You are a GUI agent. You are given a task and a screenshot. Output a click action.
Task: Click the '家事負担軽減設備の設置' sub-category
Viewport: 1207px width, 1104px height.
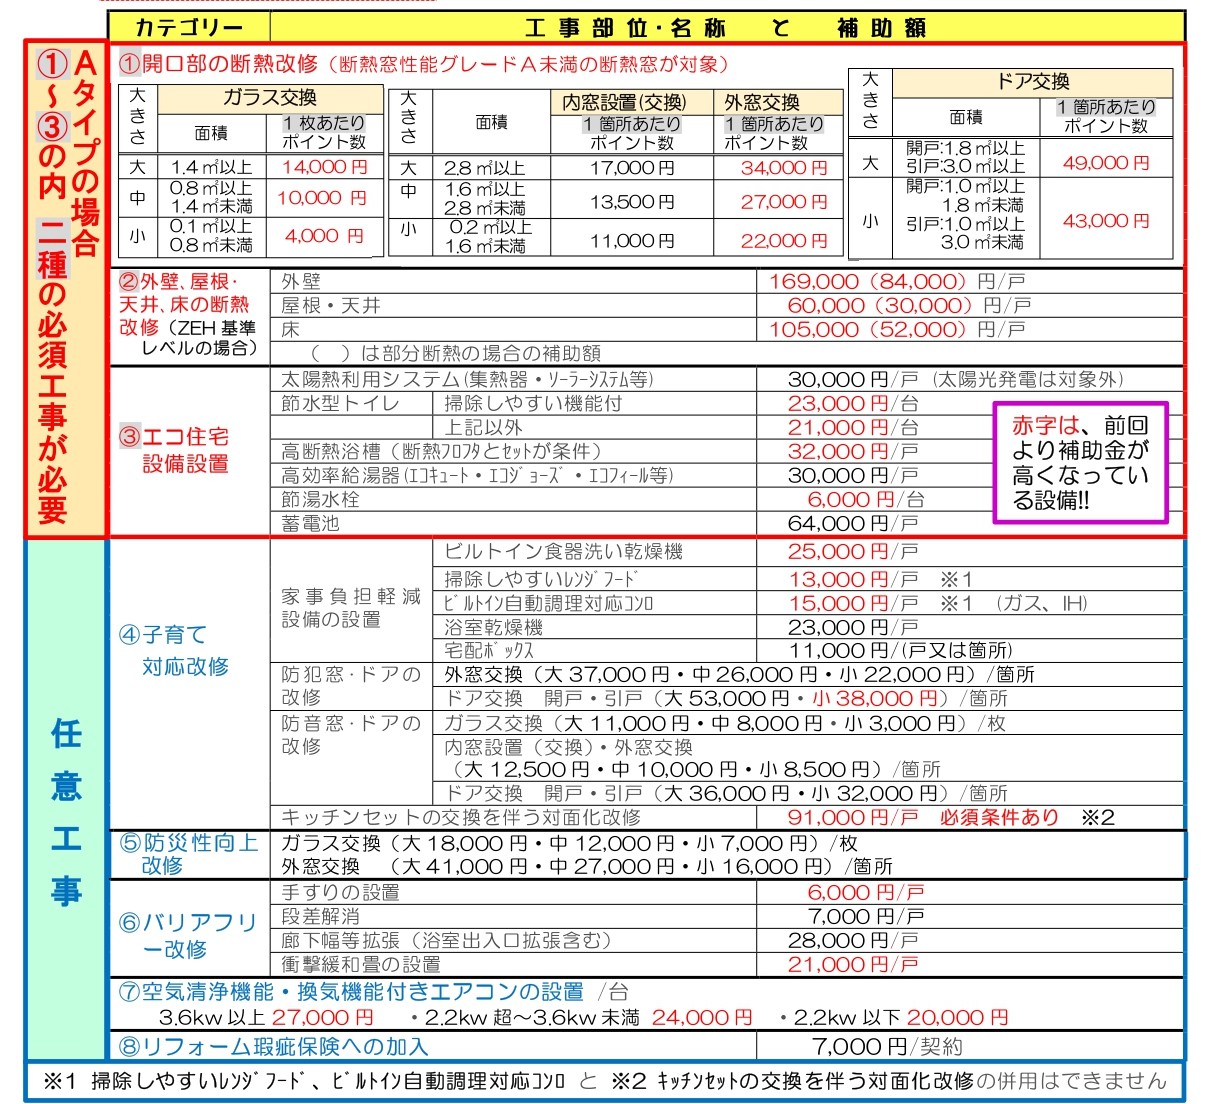[x=351, y=607]
